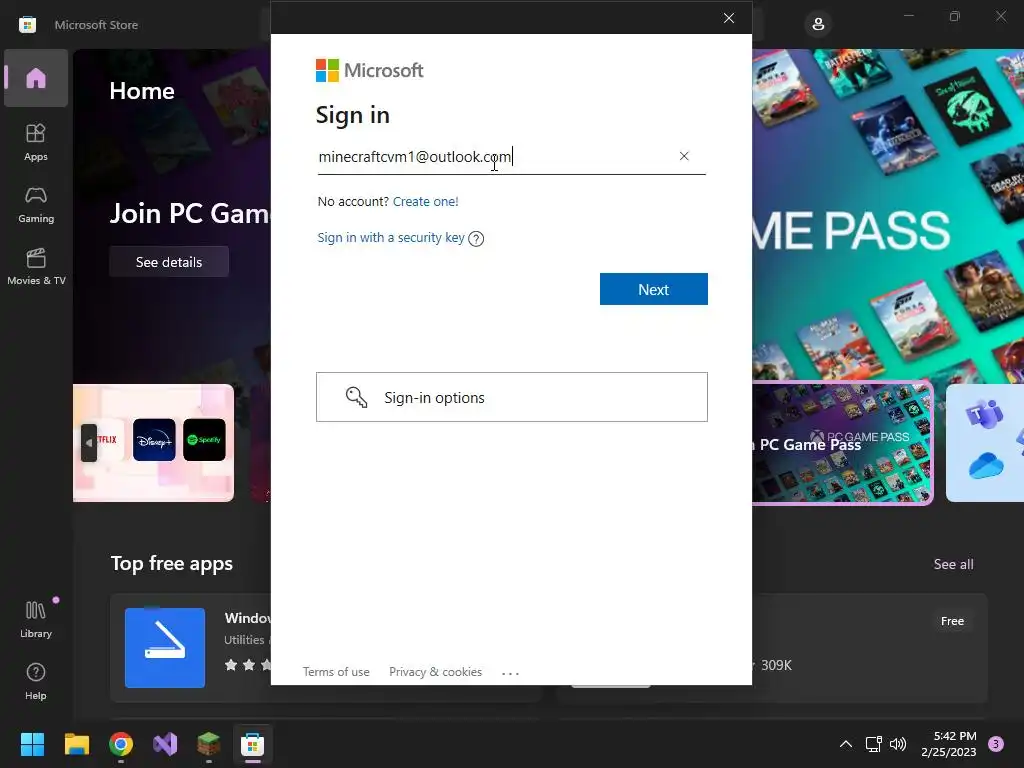1024x768 pixels.
Task: Click previous arrow on carousel card
Action: 89,443
